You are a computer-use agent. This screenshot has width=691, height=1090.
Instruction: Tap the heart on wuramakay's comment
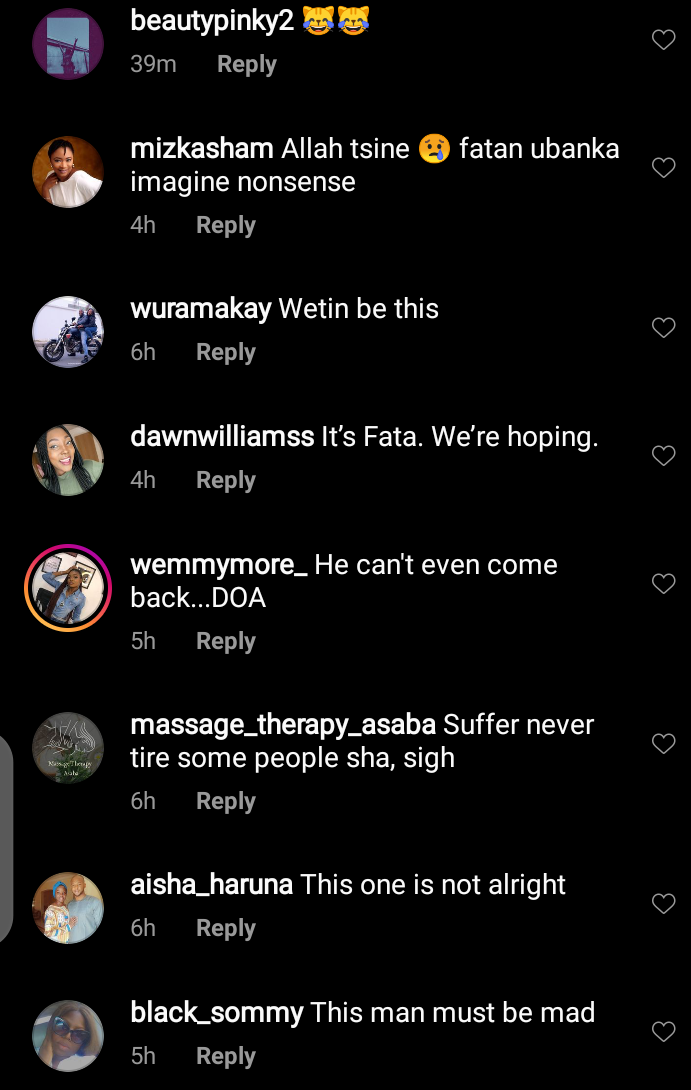(x=663, y=327)
